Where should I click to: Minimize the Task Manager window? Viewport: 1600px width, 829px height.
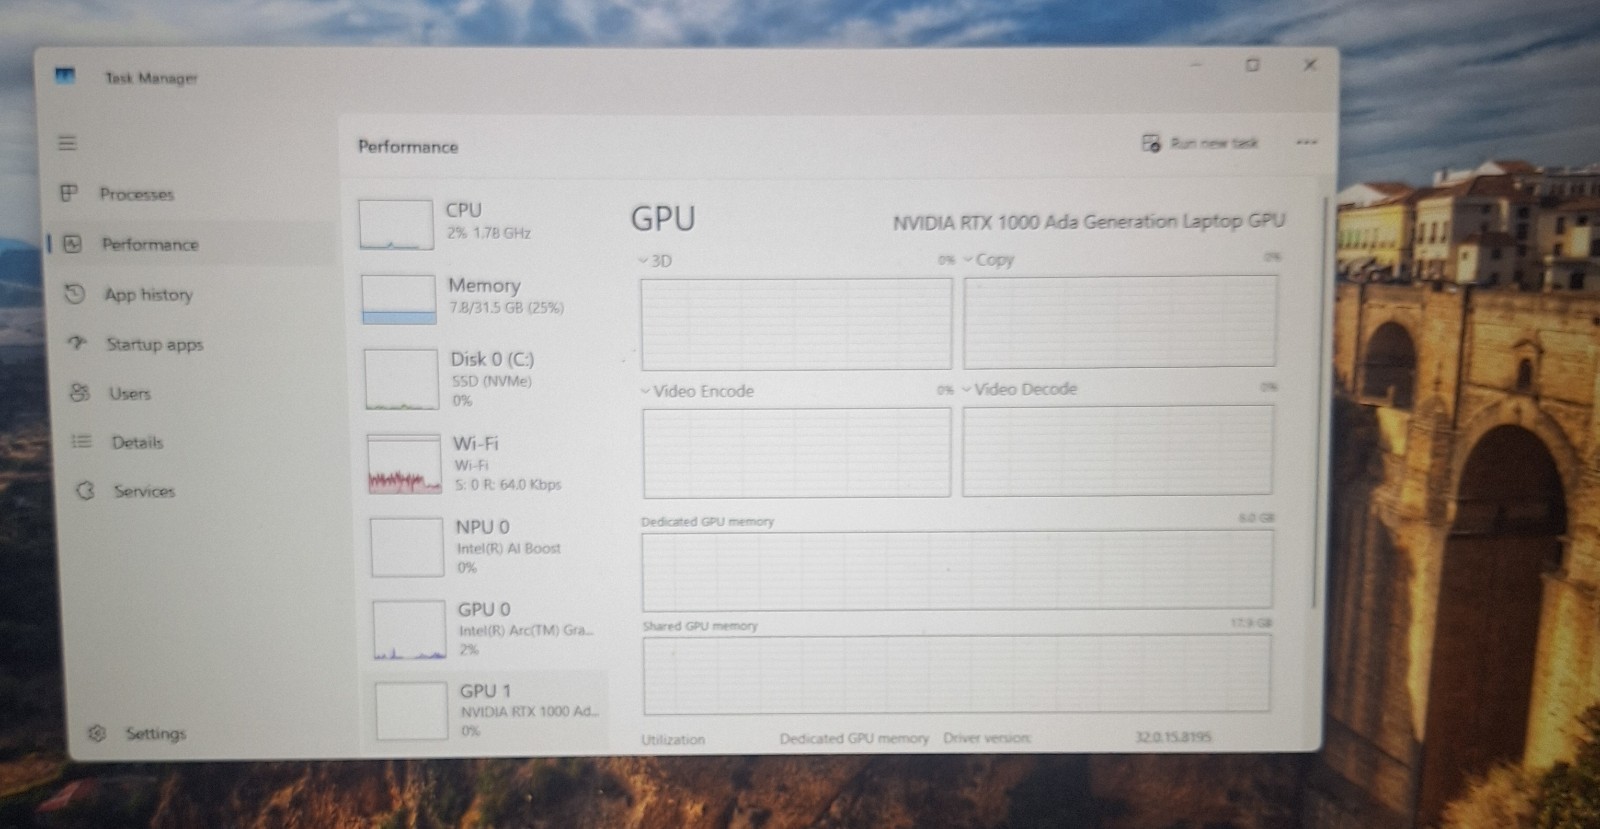pyautogui.click(x=1196, y=65)
